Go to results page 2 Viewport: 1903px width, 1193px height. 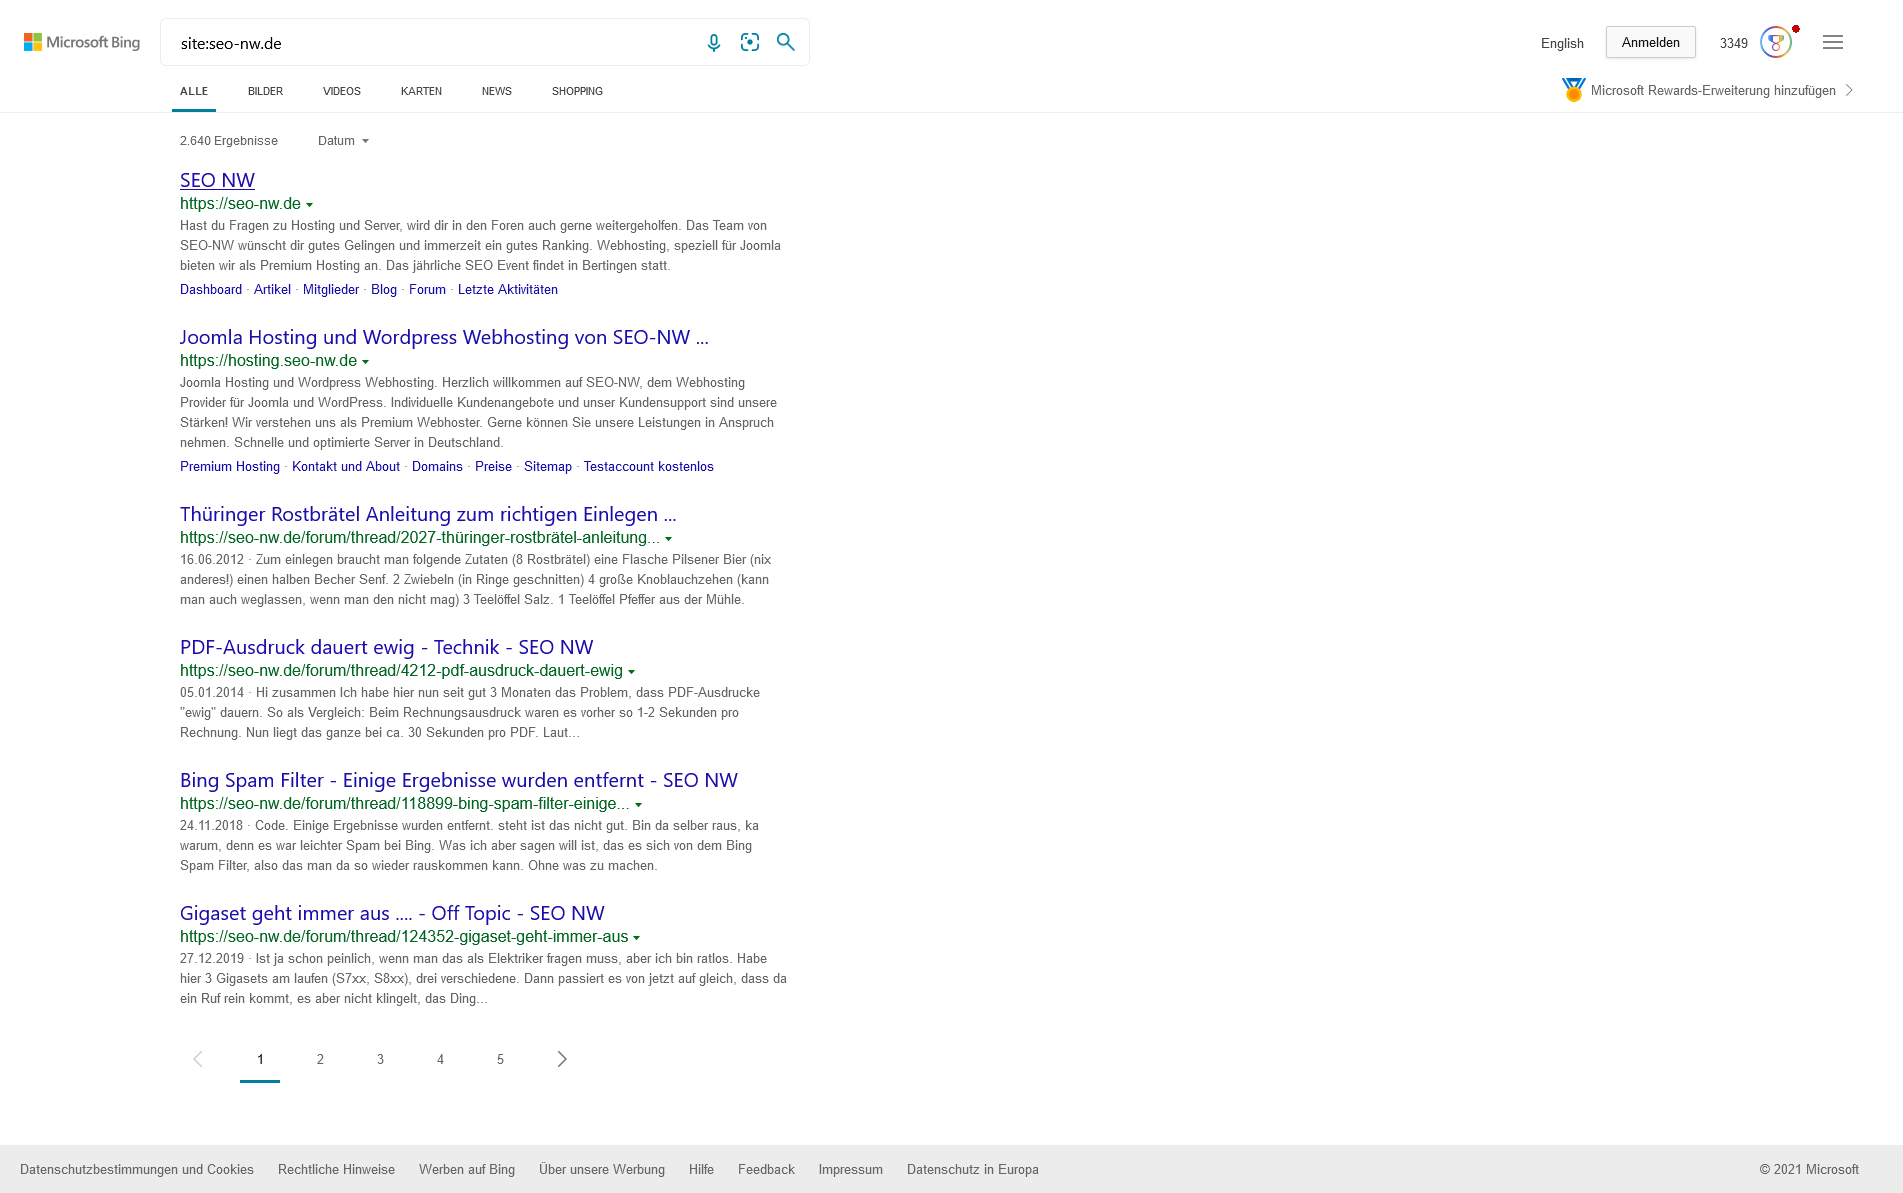coord(320,1059)
